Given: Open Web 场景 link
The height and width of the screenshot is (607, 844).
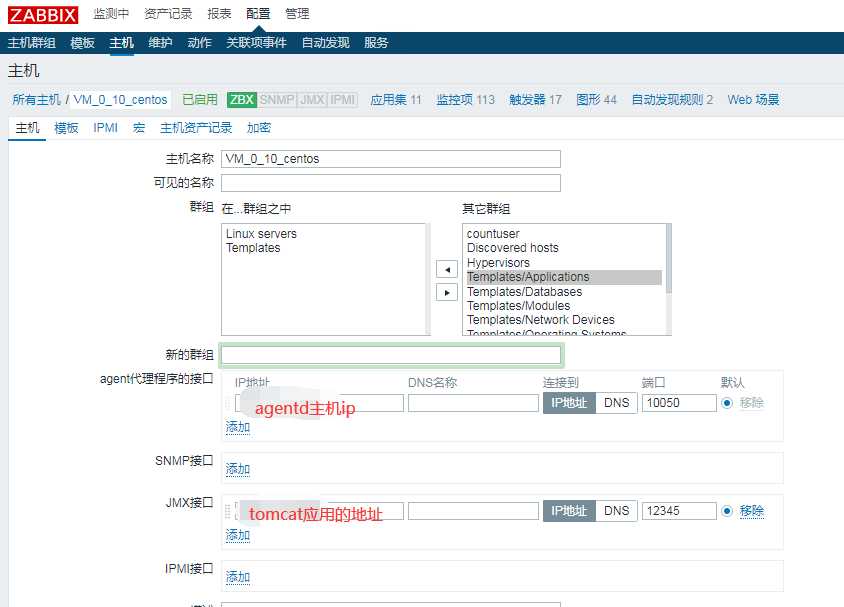Looking at the screenshot, I should point(753,100).
